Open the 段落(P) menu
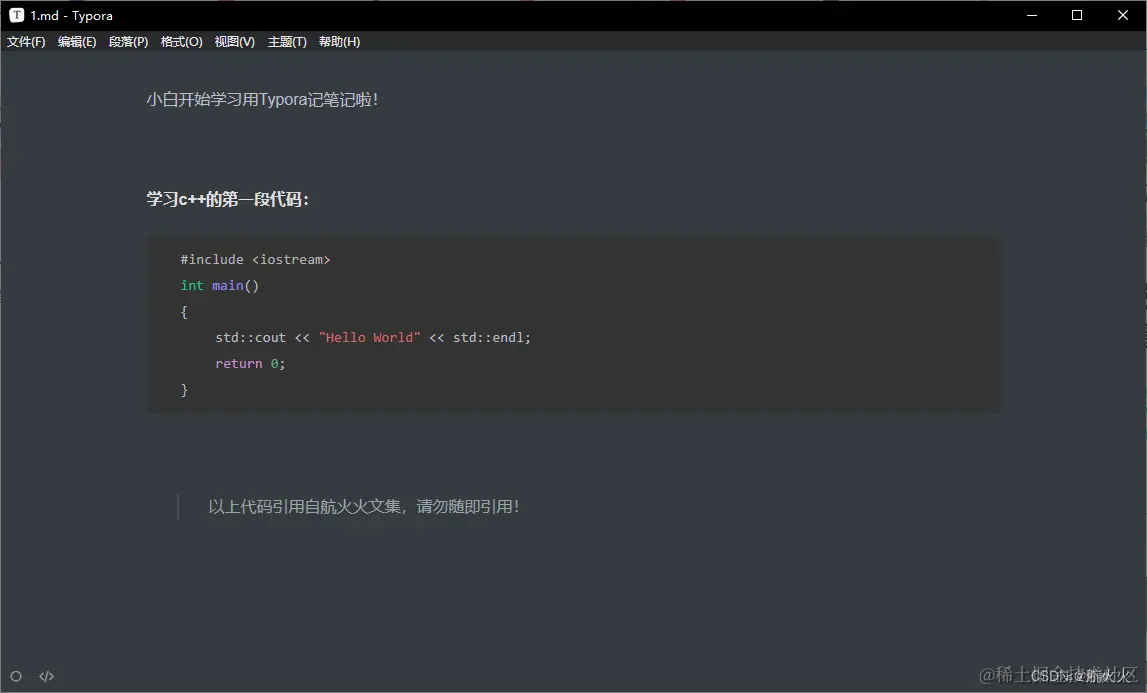This screenshot has width=1147, height=693. (128, 42)
